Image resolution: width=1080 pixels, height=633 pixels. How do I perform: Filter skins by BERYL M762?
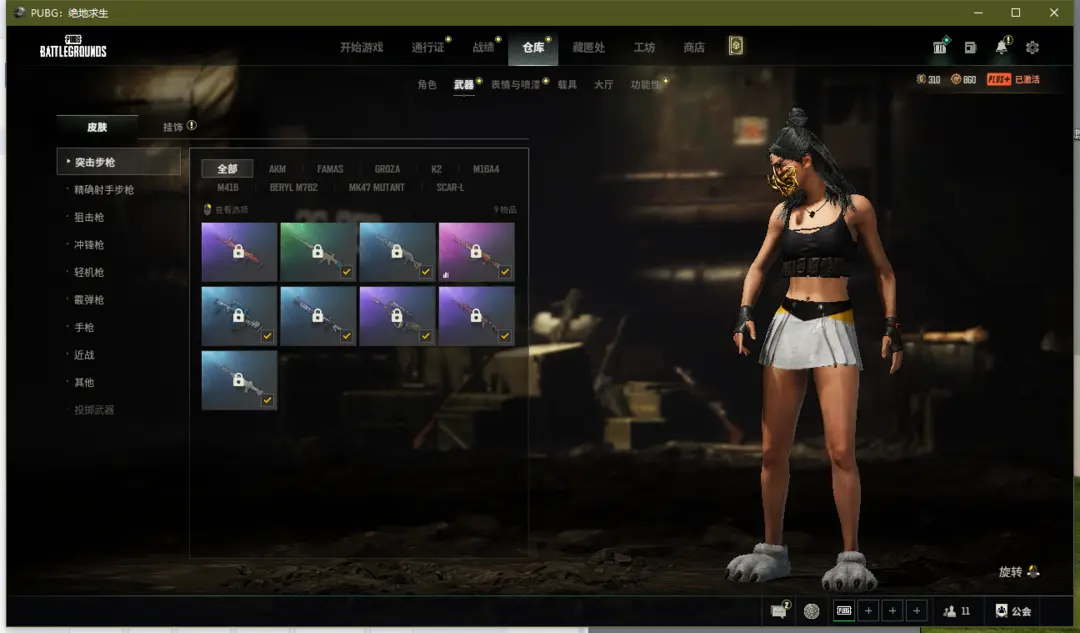293,187
